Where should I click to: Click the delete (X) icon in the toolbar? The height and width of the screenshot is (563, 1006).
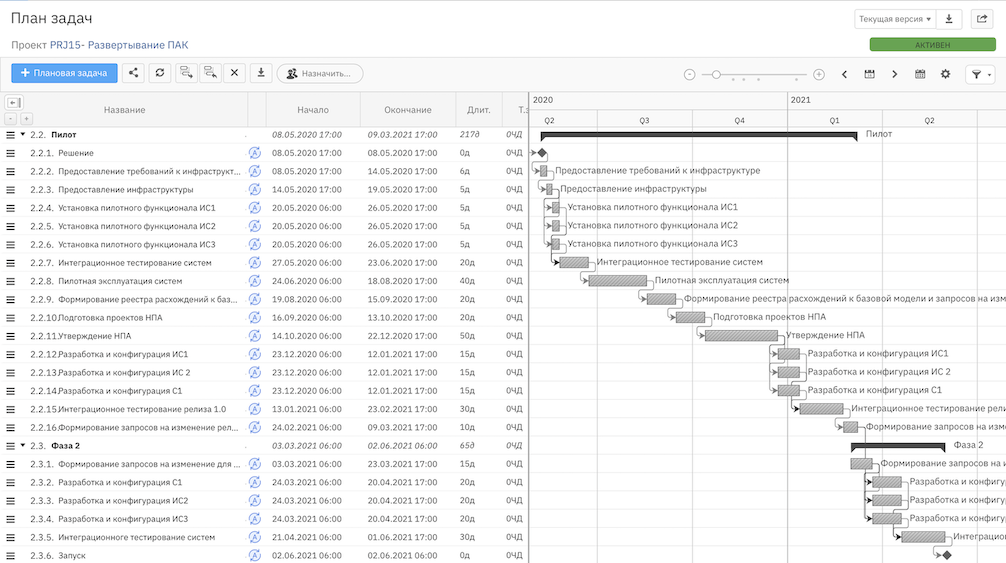pos(234,73)
